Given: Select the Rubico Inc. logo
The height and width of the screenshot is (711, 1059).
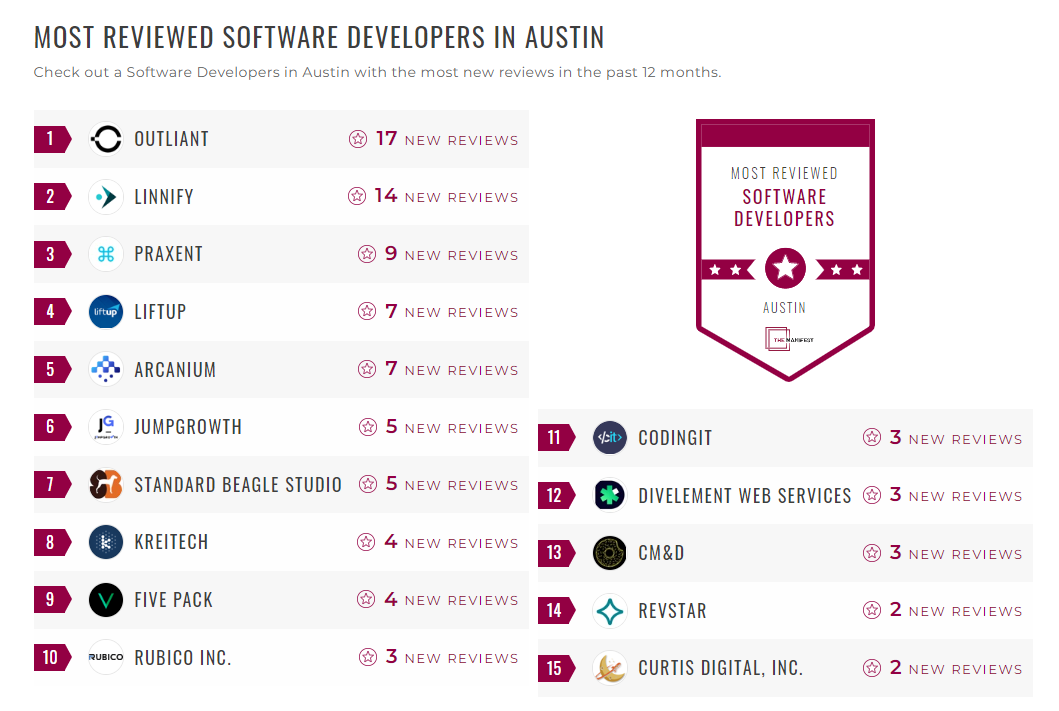Looking at the screenshot, I should 105,657.
